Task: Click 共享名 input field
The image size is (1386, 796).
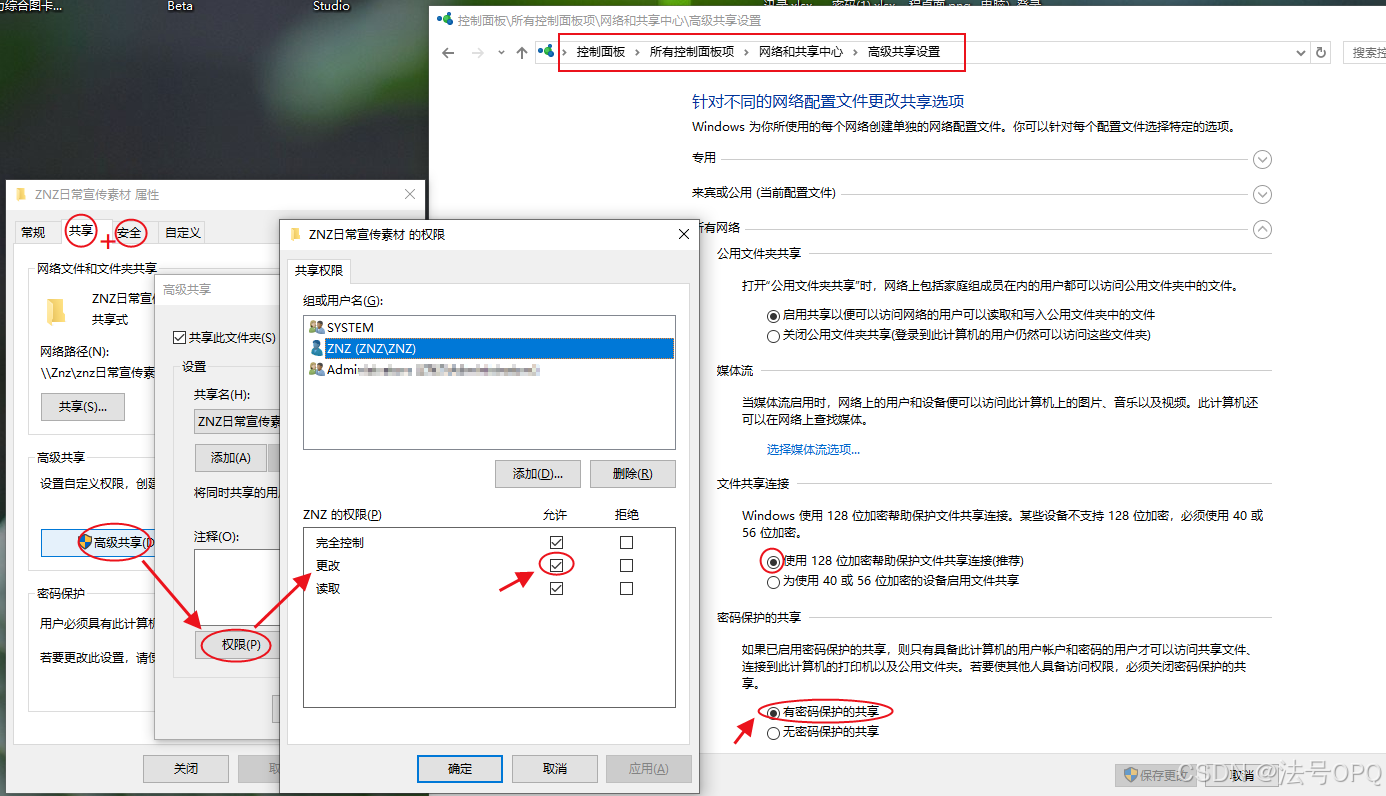Action: pos(238,421)
